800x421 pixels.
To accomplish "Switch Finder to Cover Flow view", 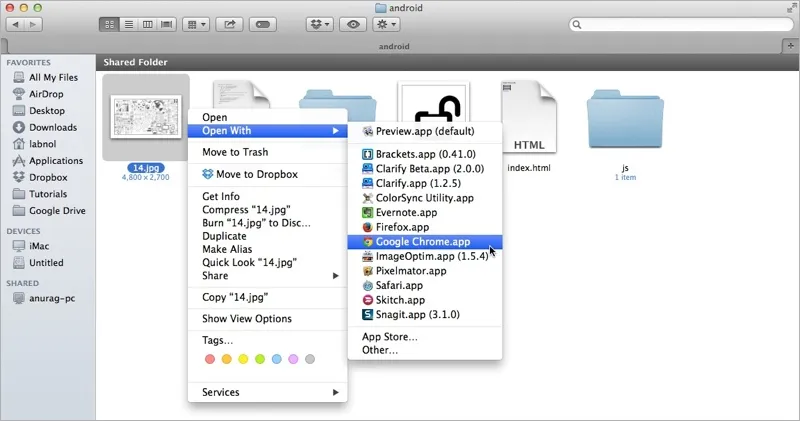I will tap(166, 24).
